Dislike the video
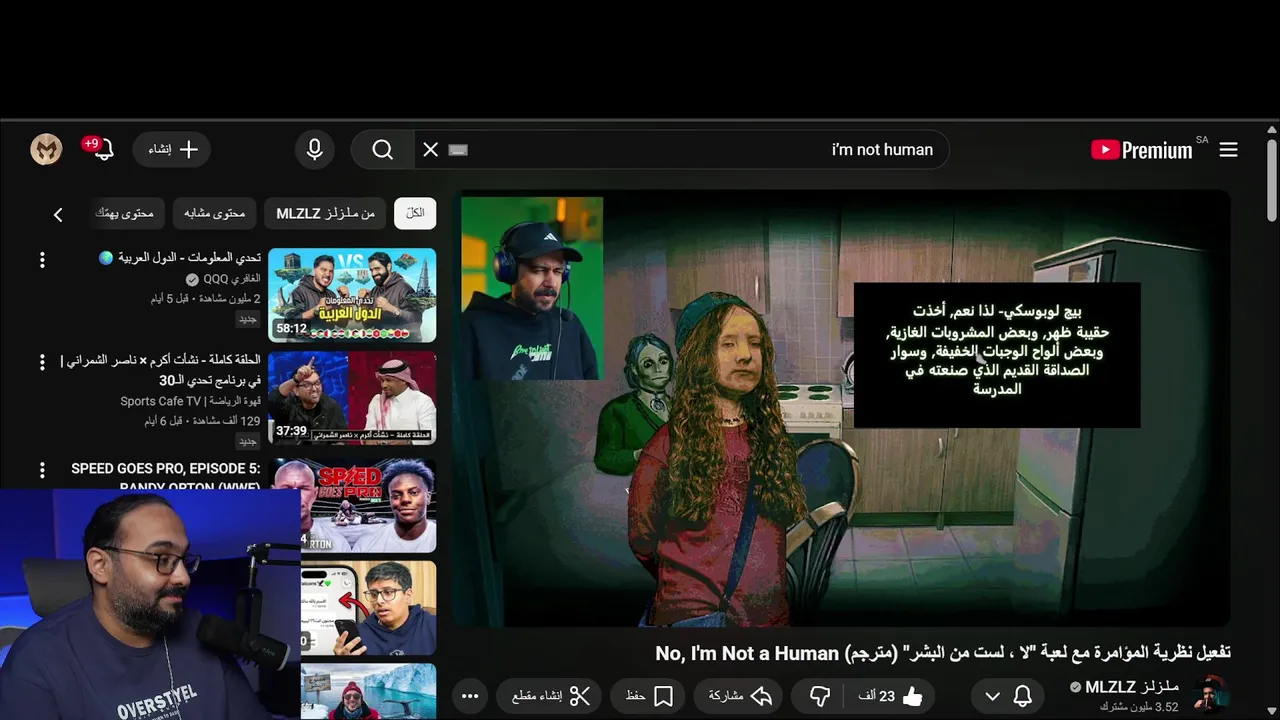Image resolution: width=1280 pixels, height=720 pixels. click(x=820, y=696)
